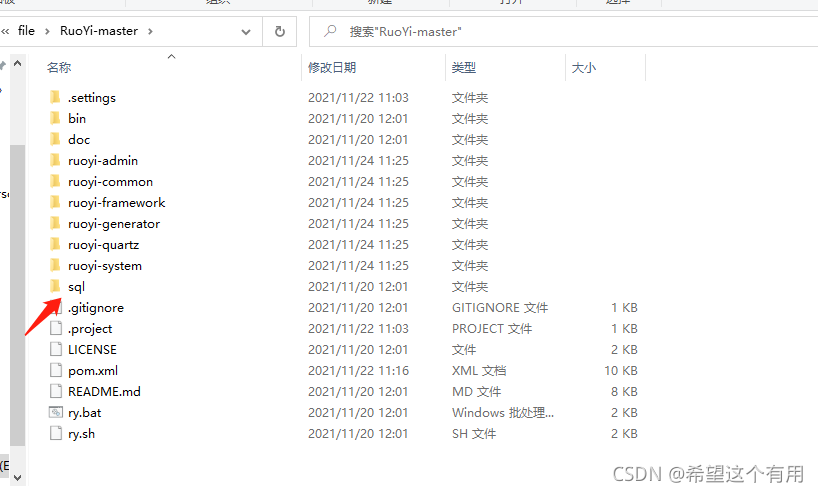The height and width of the screenshot is (492, 818).
Task: Select the ry.bat batch file icon
Action: pos(55,412)
